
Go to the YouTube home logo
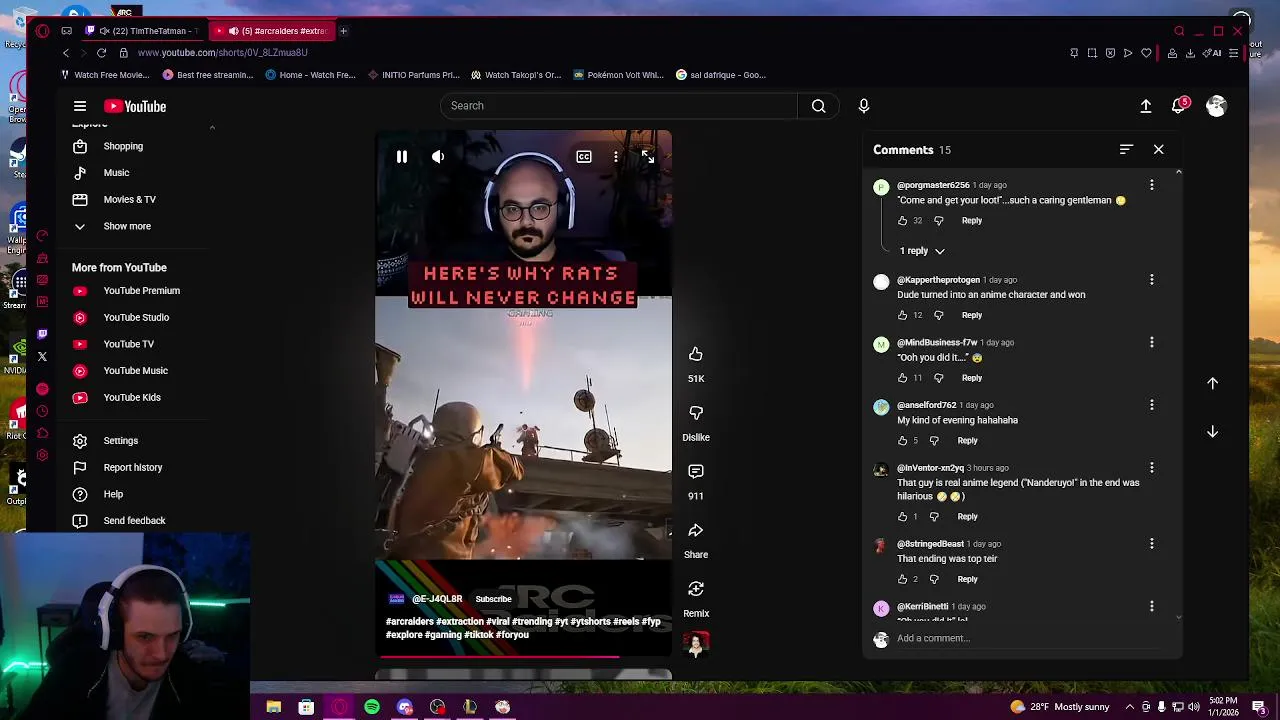(135, 106)
